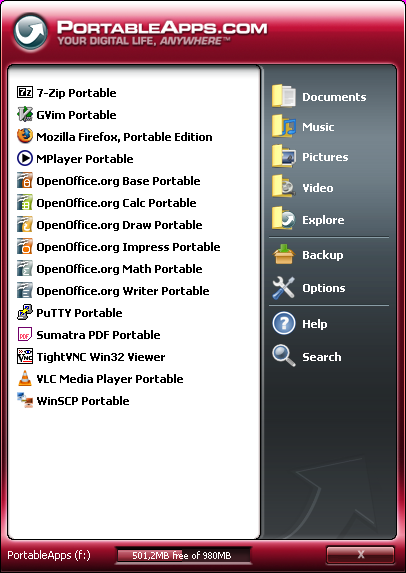Click the Options wrench and screwdriver icon
The width and height of the screenshot is (406, 573).
pos(283,288)
